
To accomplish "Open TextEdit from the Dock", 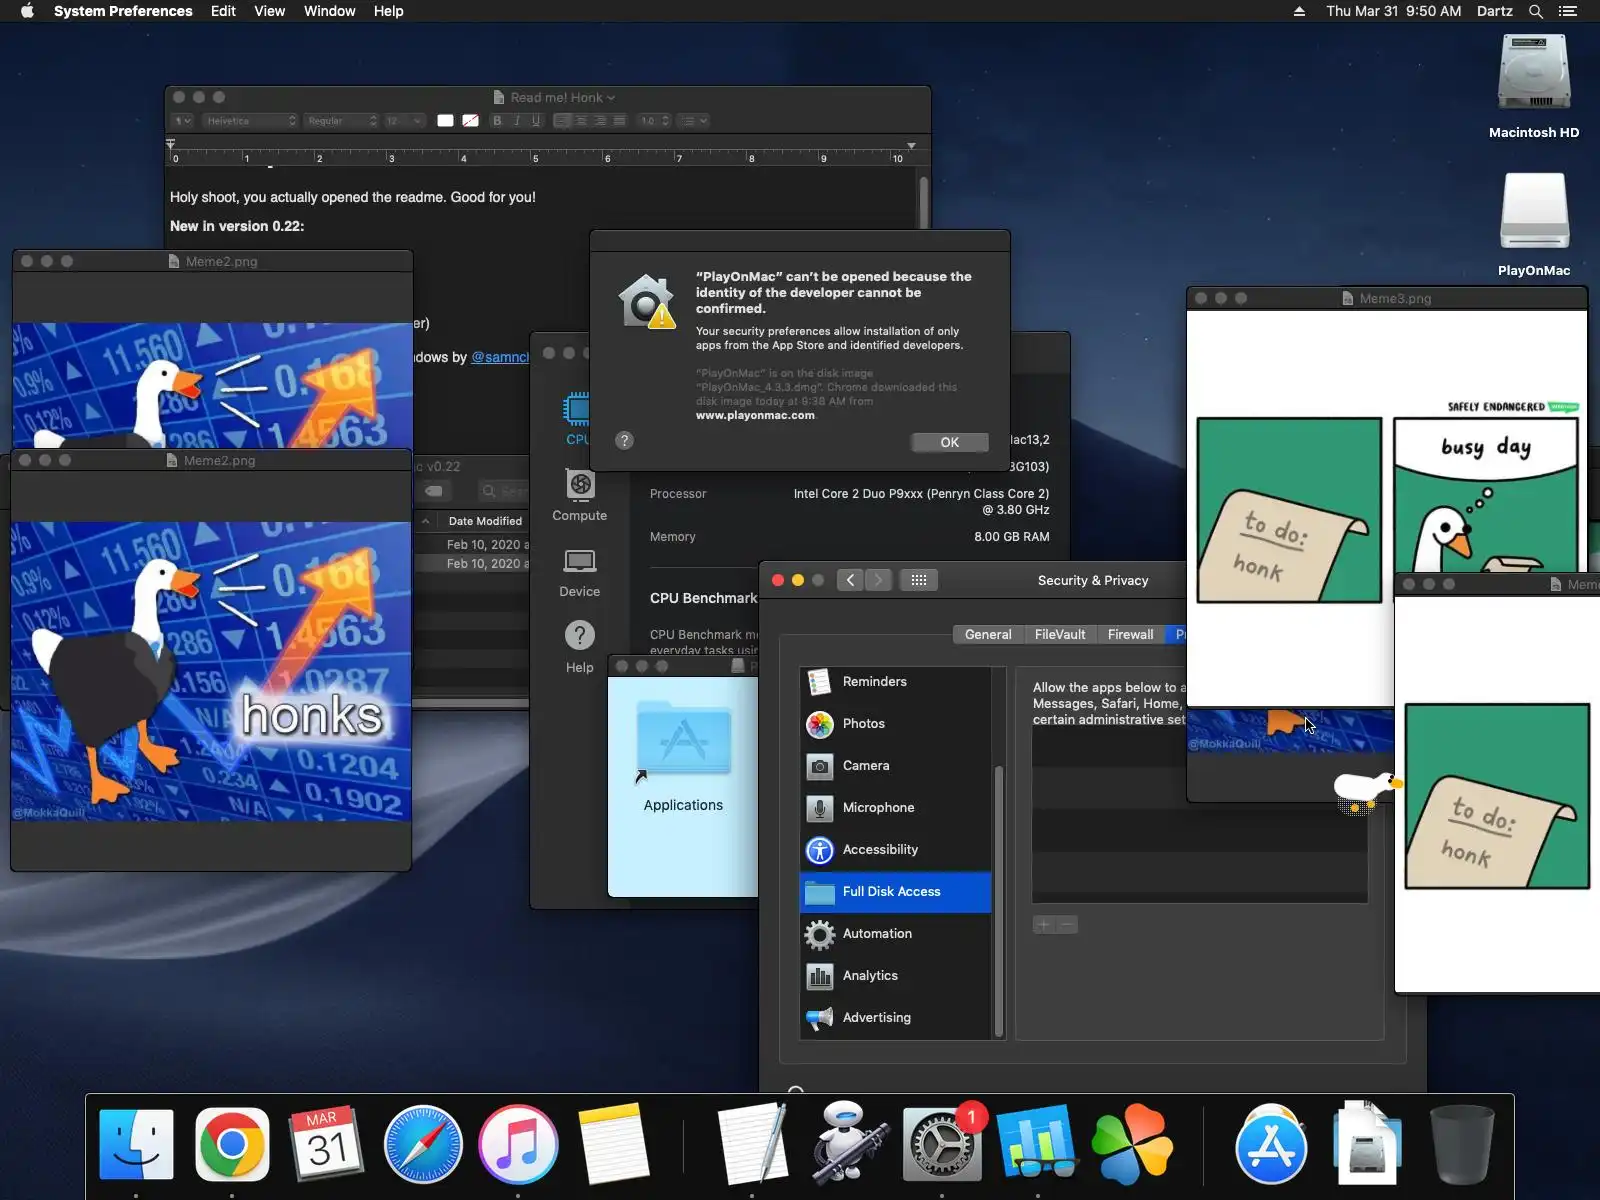I will coord(752,1144).
